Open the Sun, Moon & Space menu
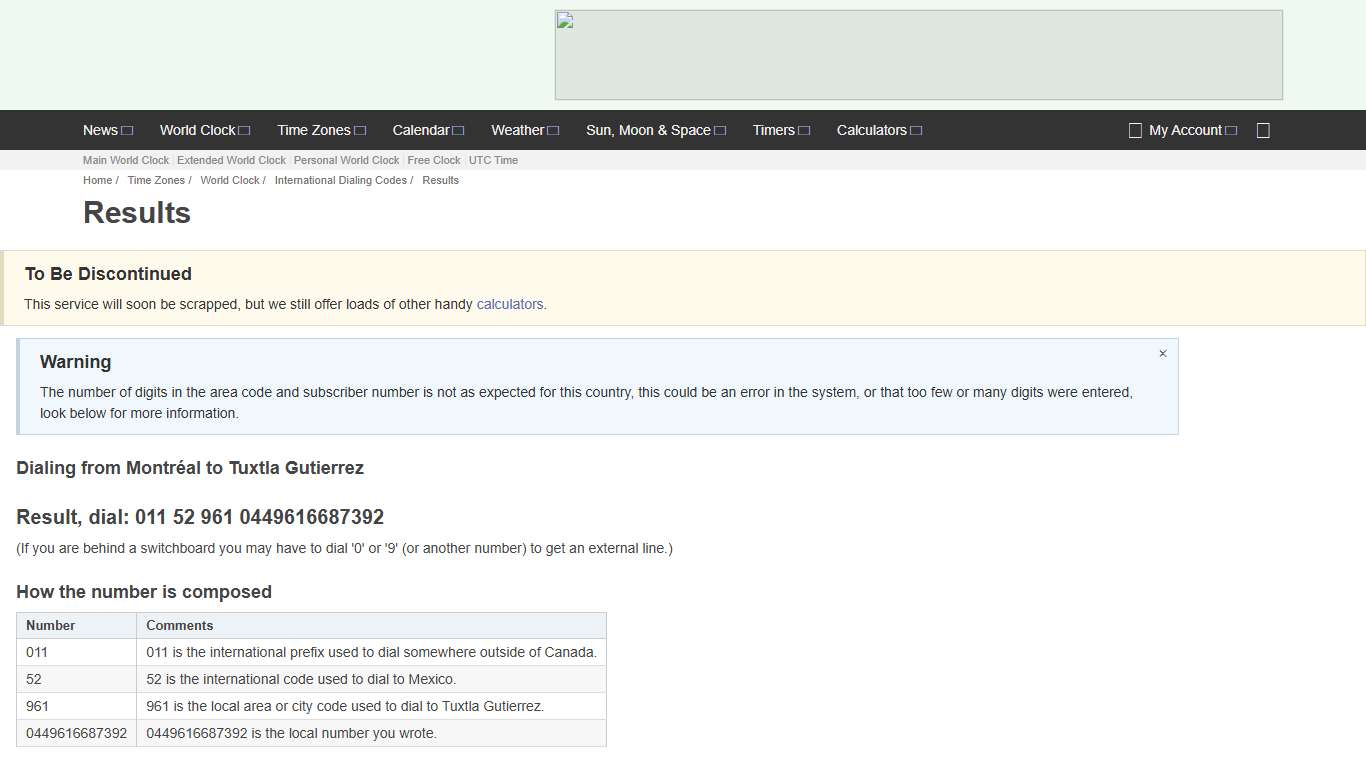The width and height of the screenshot is (1366, 768). 648,130
